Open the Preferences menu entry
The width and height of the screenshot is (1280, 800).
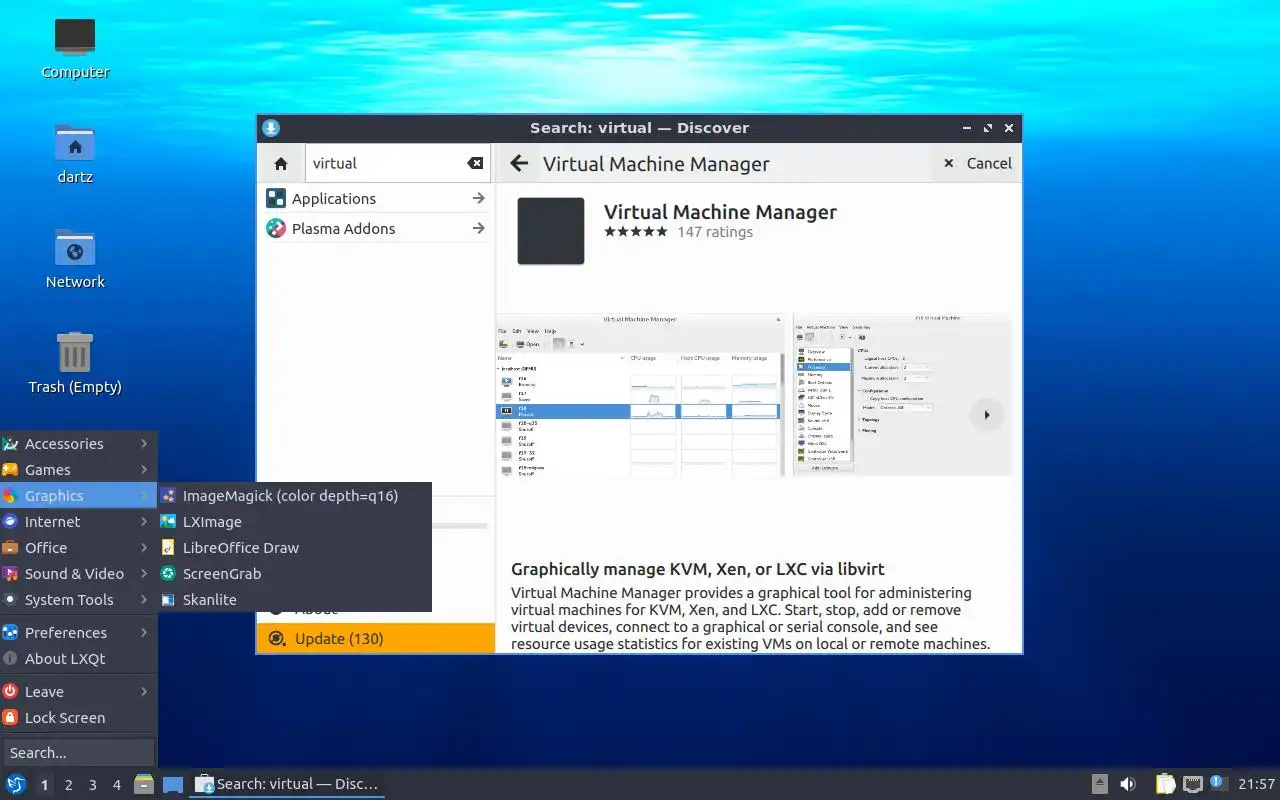pos(78,633)
